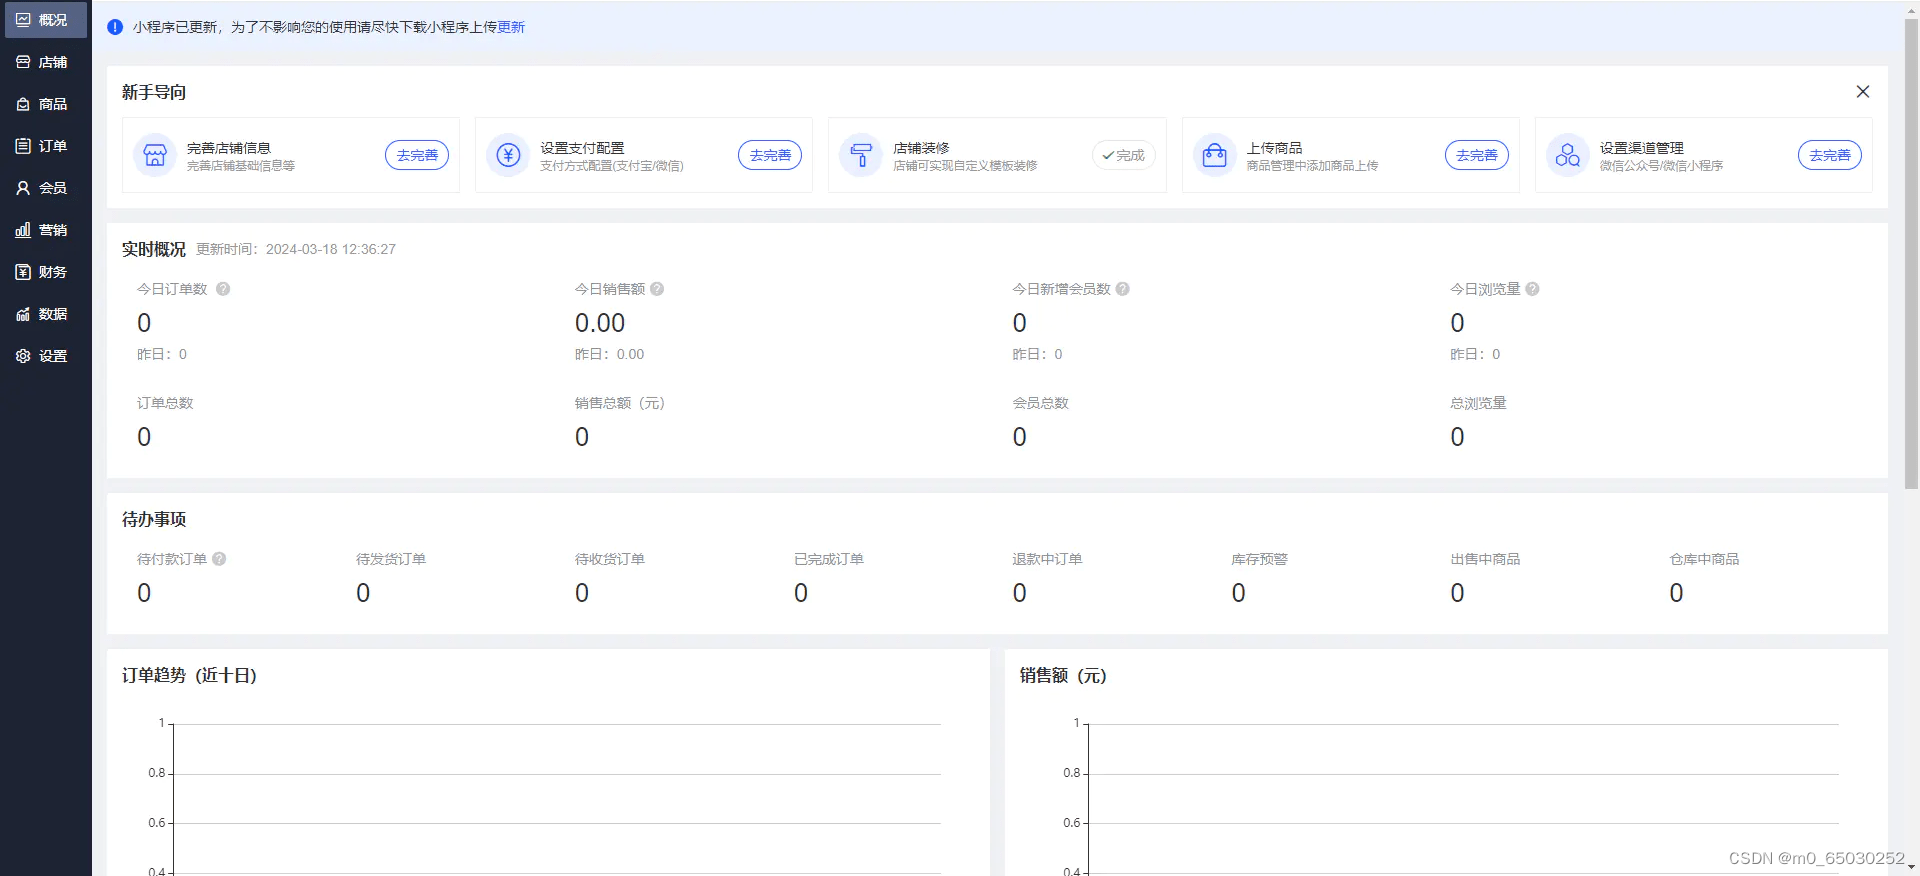1920x876 pixels.
Task: Click the 库存预警 count
Action: point(1239,593)
